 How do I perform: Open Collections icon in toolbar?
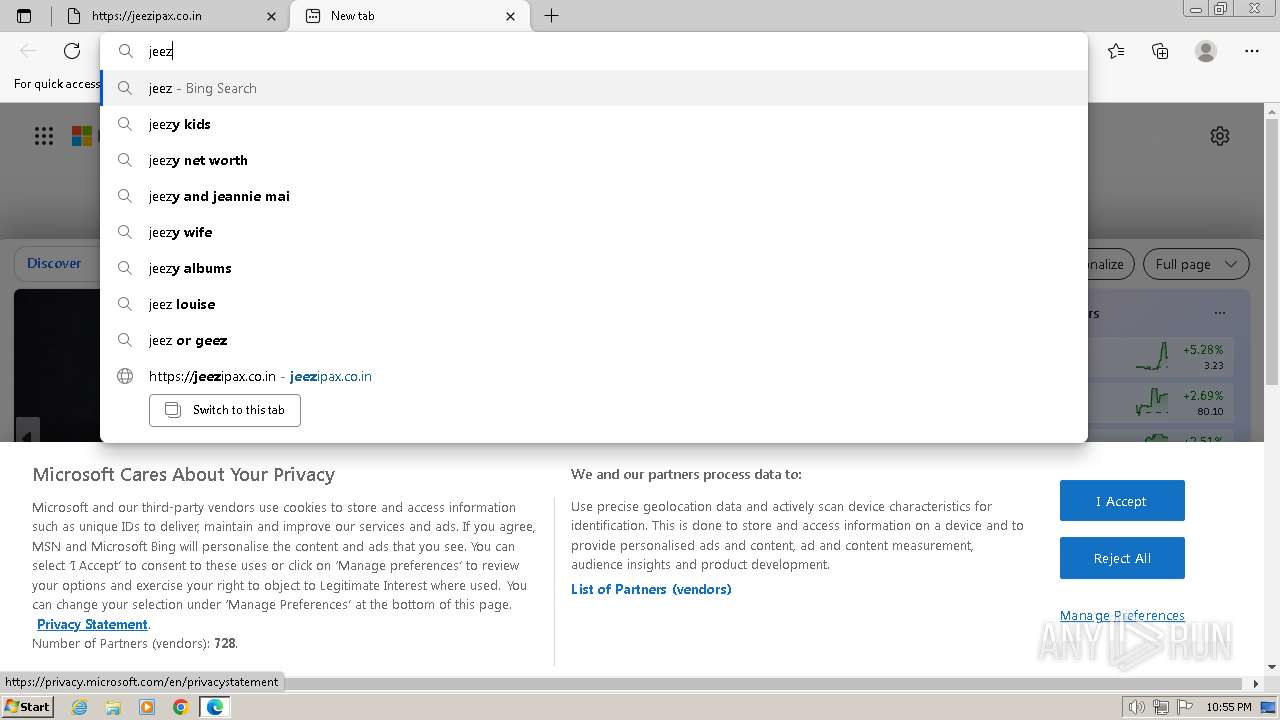(1160, 51)
